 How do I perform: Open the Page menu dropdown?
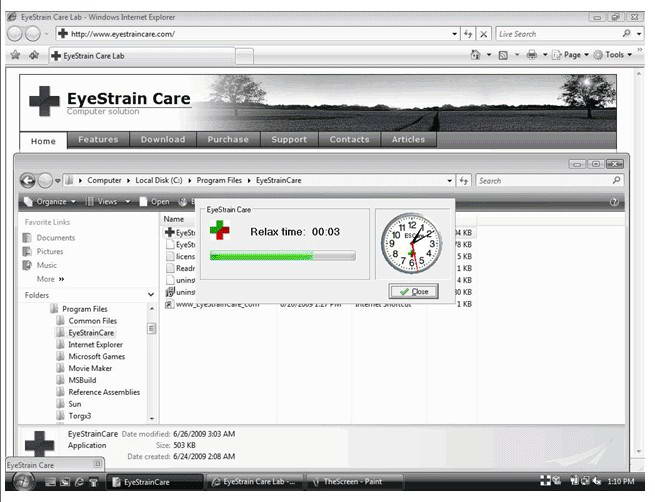click(x=571, y=55)
